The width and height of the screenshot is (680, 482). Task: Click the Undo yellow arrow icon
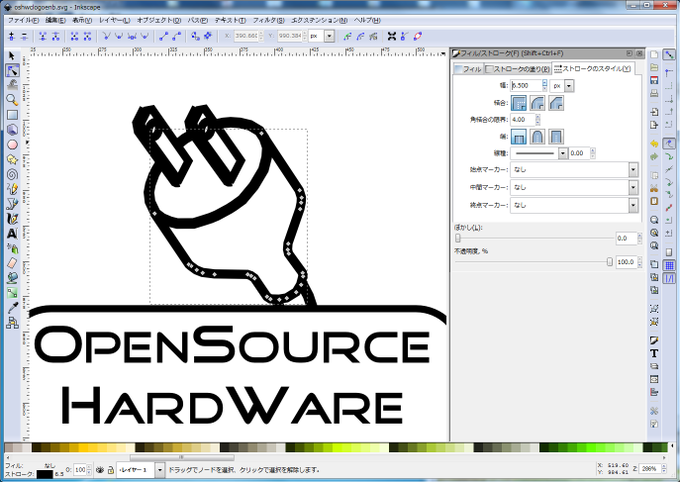coord(654,144)
